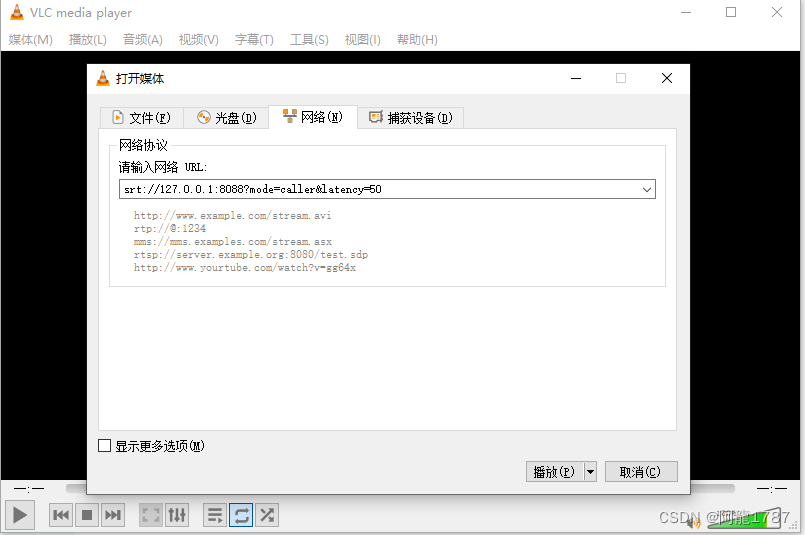805x535 pixels.
Task: Open the 工具(S) menu
Action: click(309, 40)
